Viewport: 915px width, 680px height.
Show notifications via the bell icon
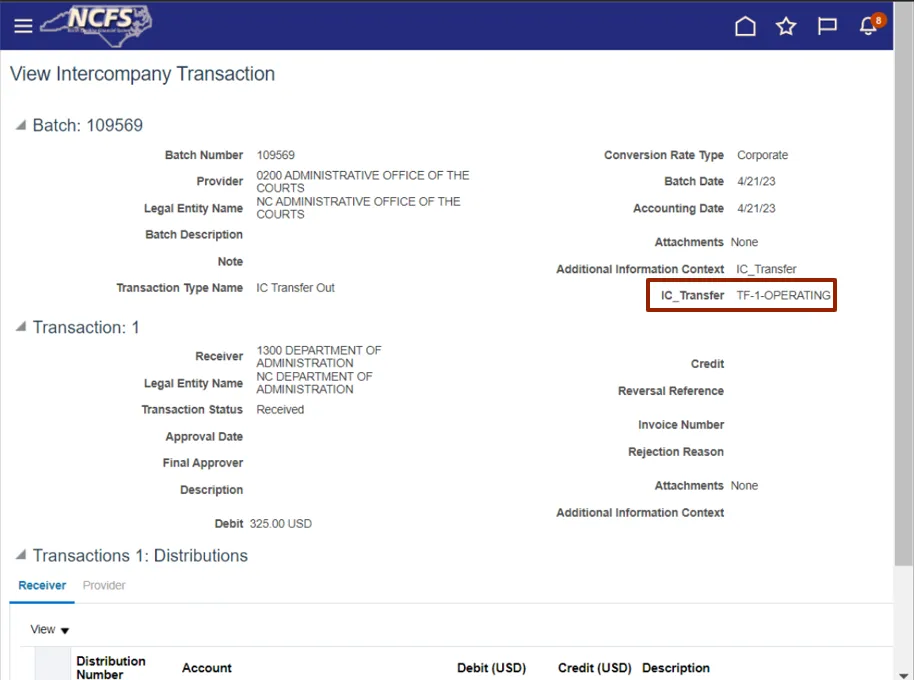[868, 27]
